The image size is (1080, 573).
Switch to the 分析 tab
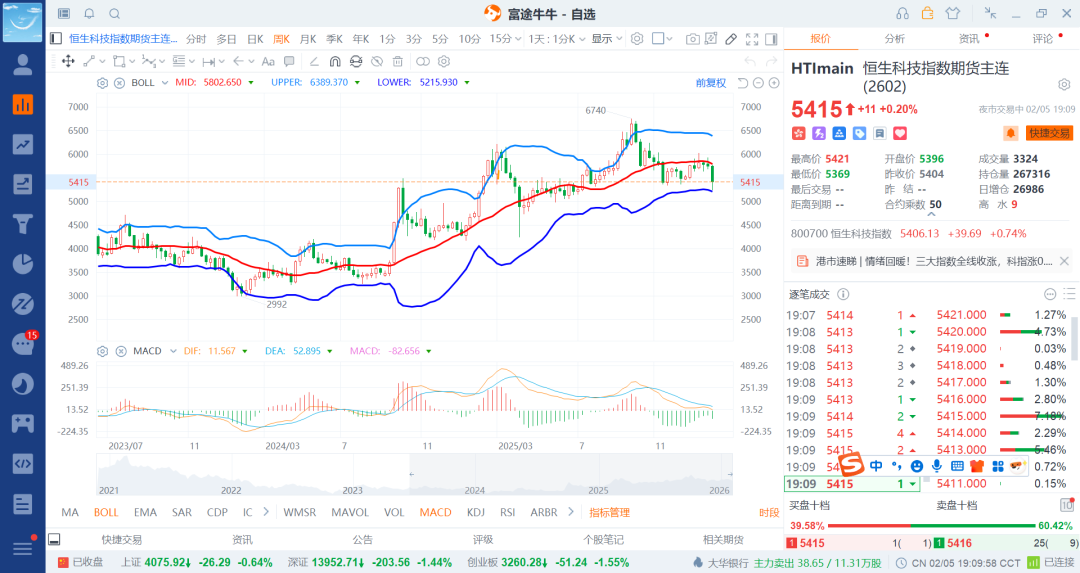pos(894,39)
